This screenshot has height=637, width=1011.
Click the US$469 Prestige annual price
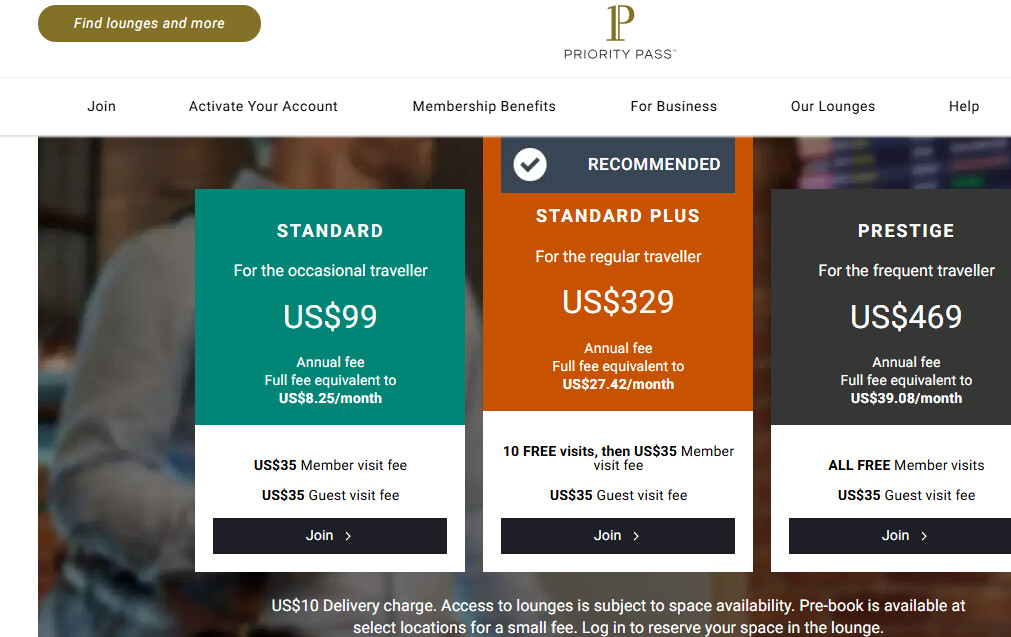pyautogui.click(x=906, y=317)
